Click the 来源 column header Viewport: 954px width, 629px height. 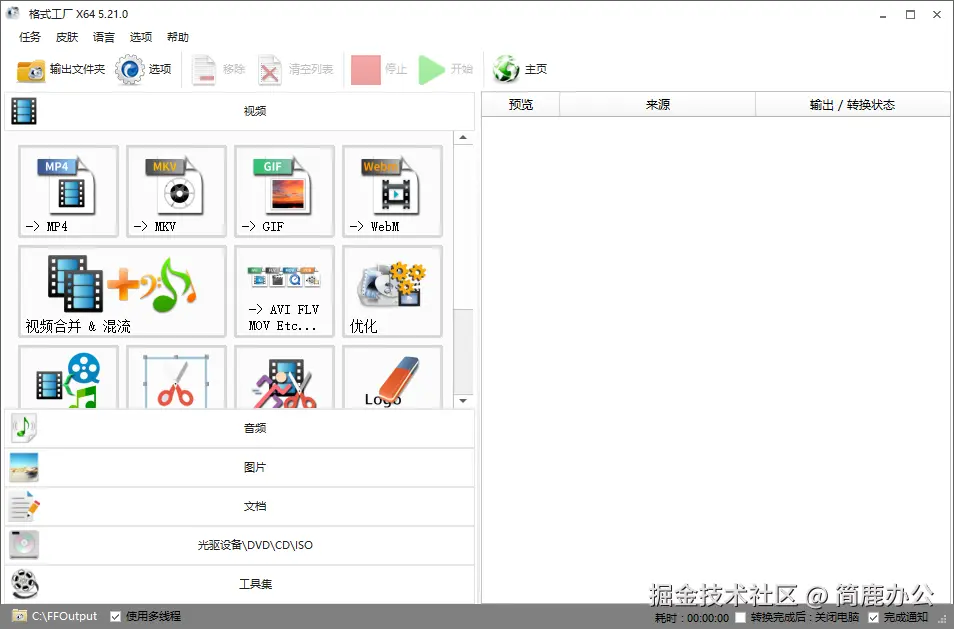pos(657,105)
